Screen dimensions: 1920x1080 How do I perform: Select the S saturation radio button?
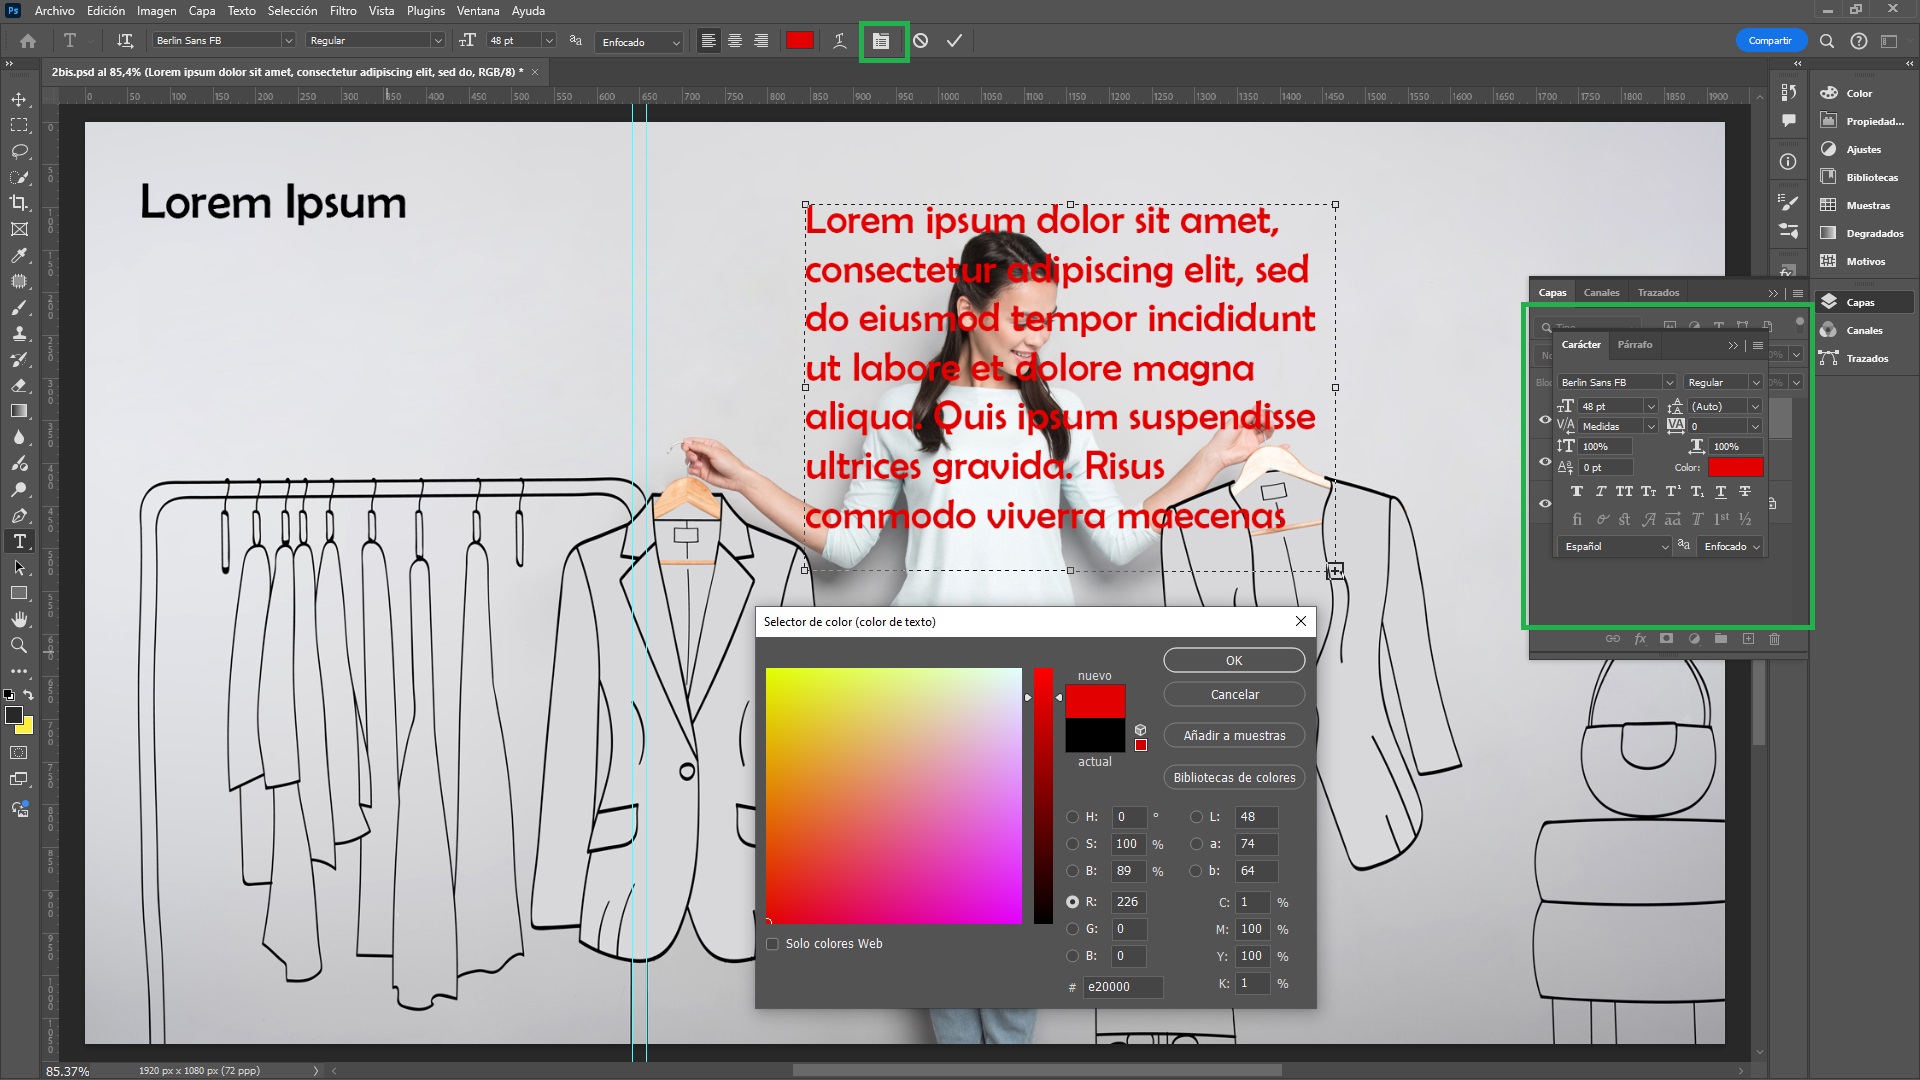[1072, 844]
